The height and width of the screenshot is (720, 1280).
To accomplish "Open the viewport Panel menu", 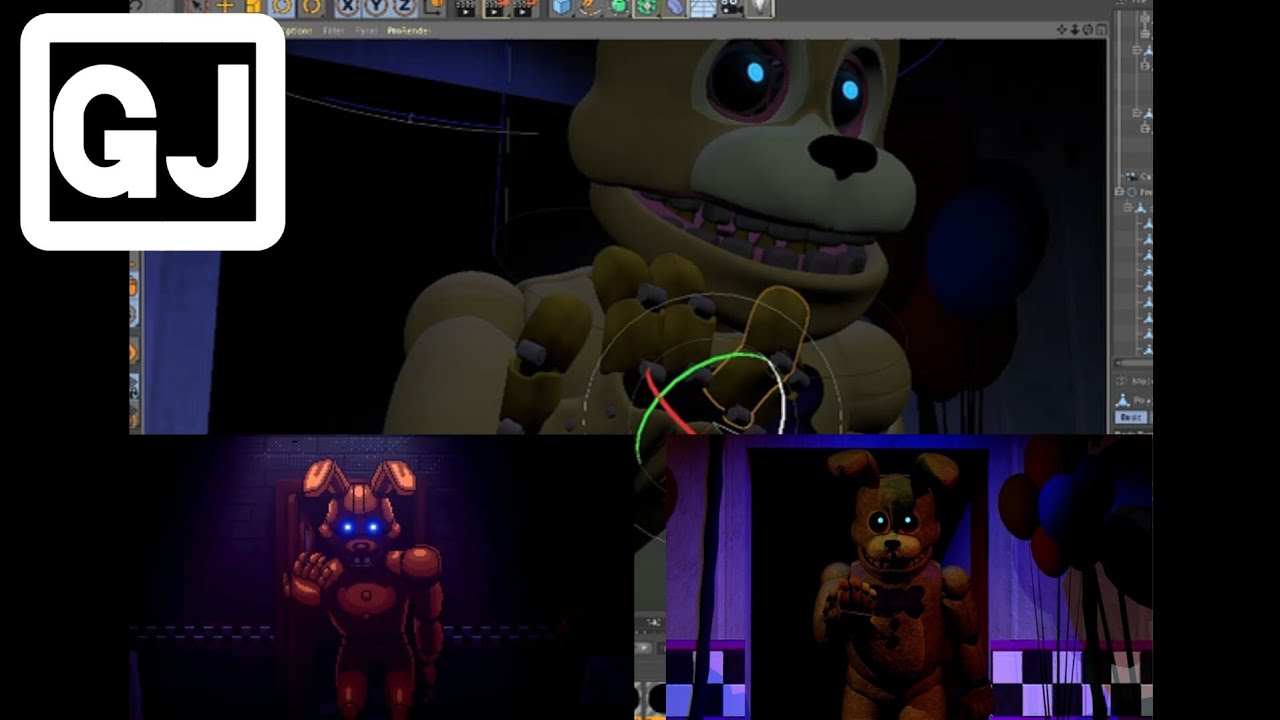I will pyautogui.click(x=365, y=30).
